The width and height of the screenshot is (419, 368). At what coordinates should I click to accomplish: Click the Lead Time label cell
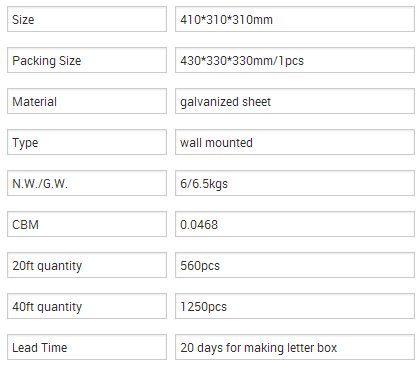(x=87, y=347)
